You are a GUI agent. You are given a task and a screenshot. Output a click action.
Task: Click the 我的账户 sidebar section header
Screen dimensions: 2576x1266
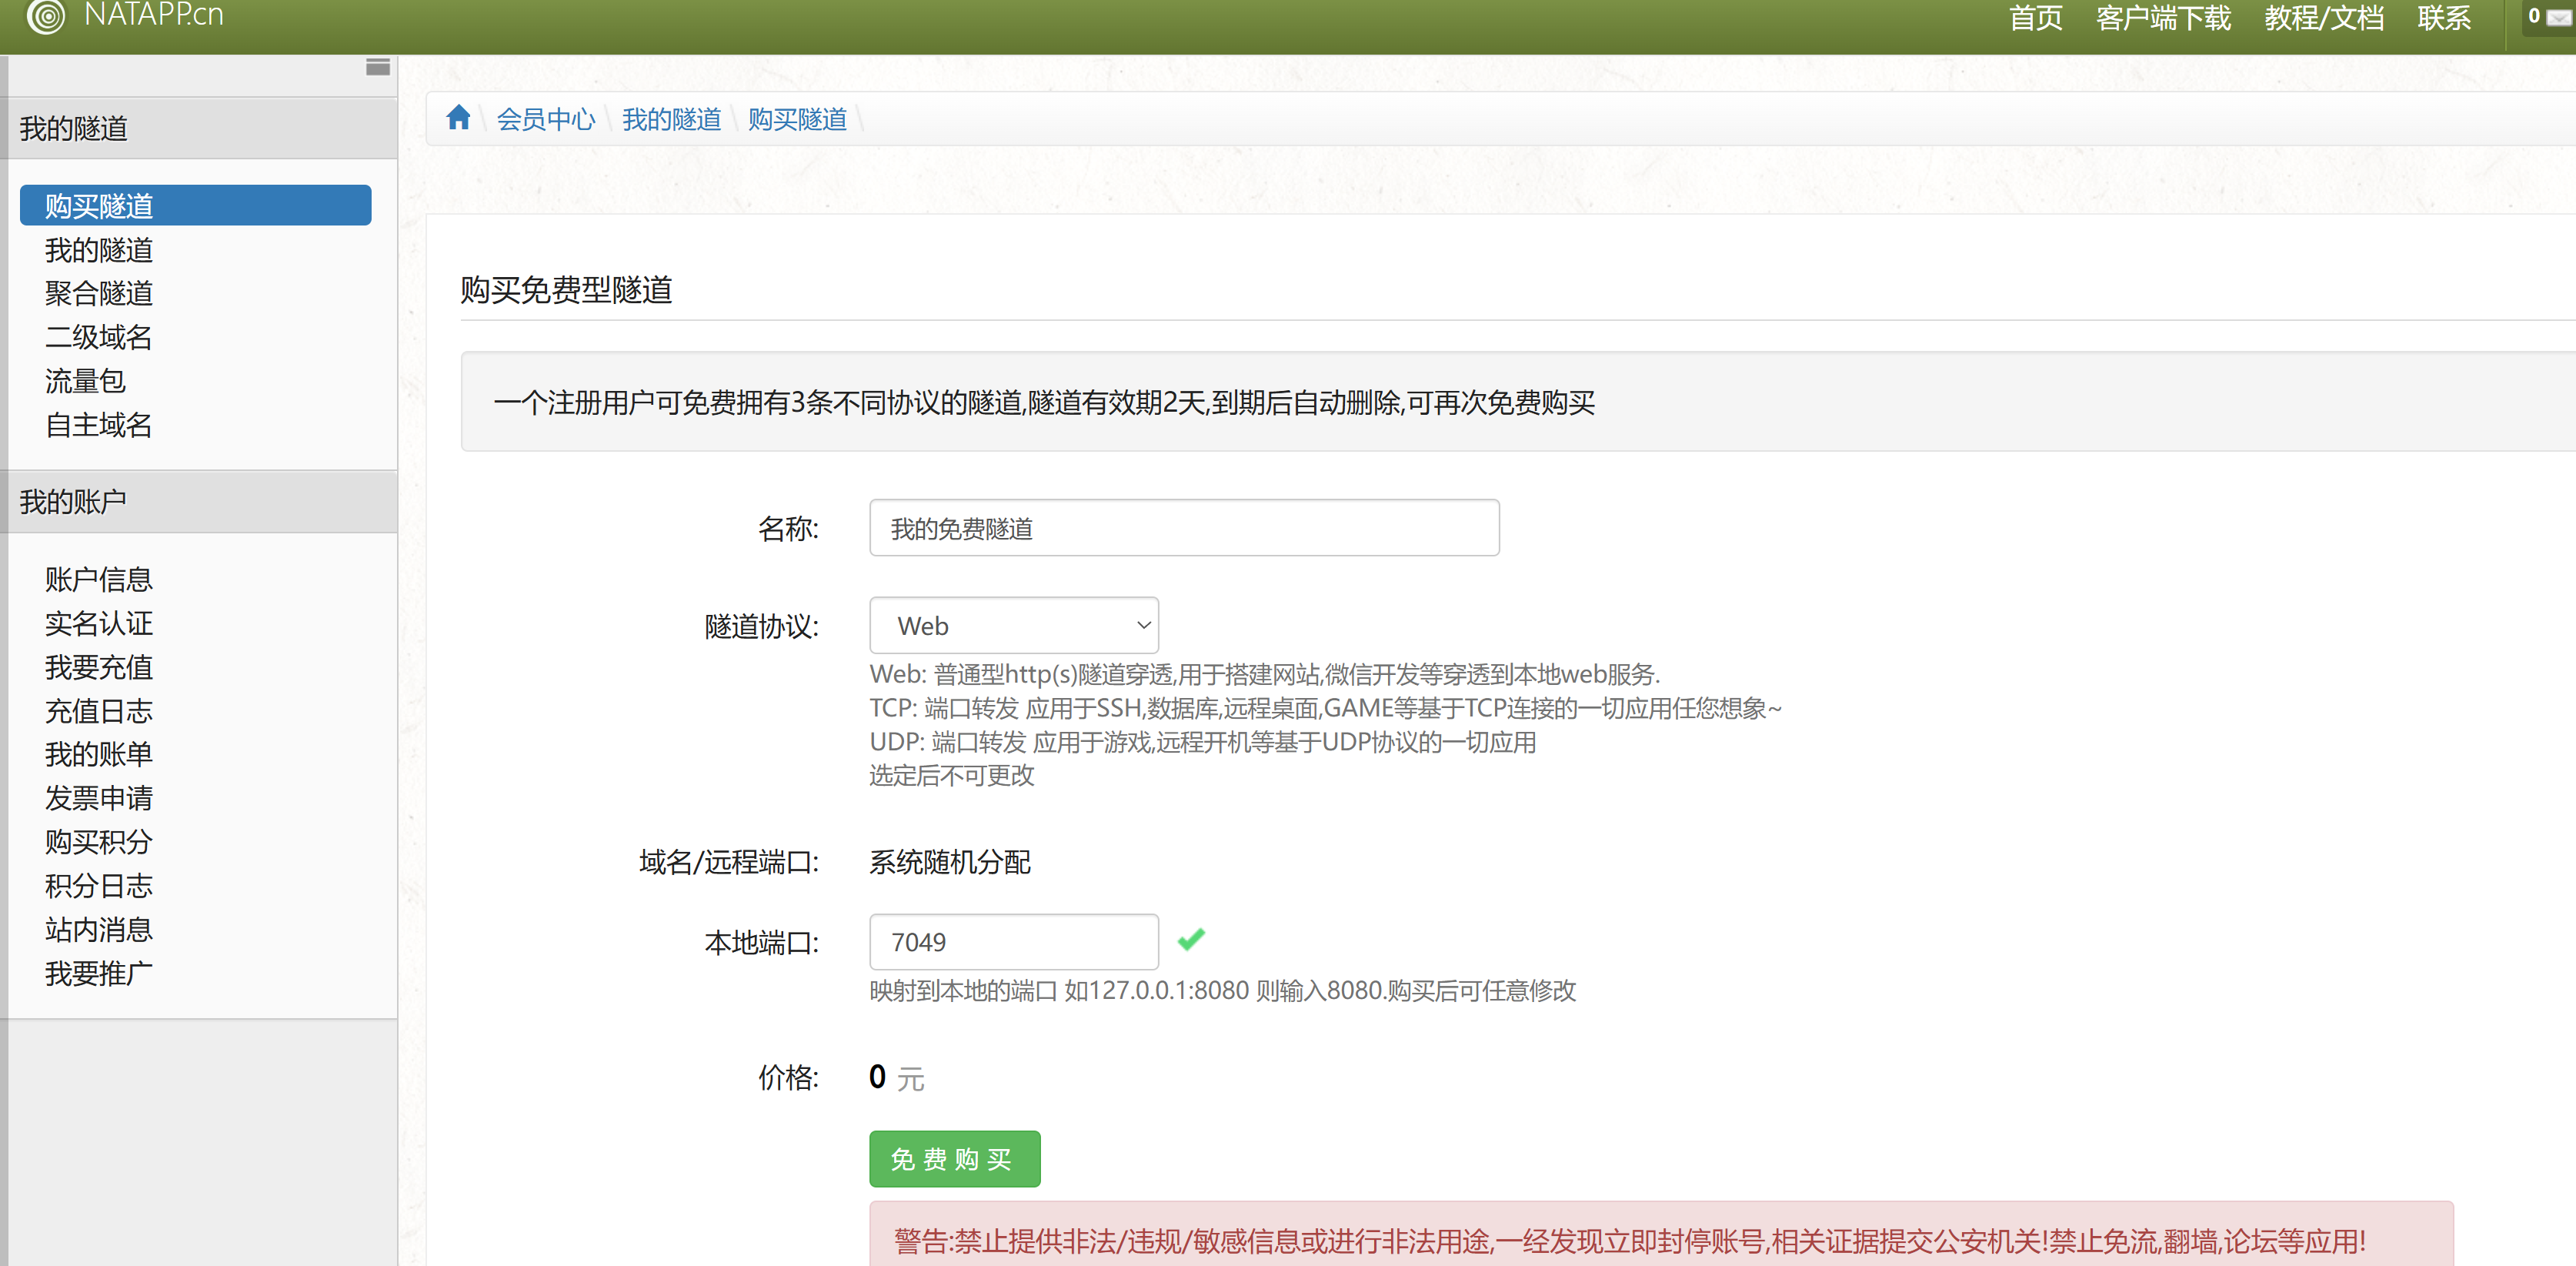(199, 501)
